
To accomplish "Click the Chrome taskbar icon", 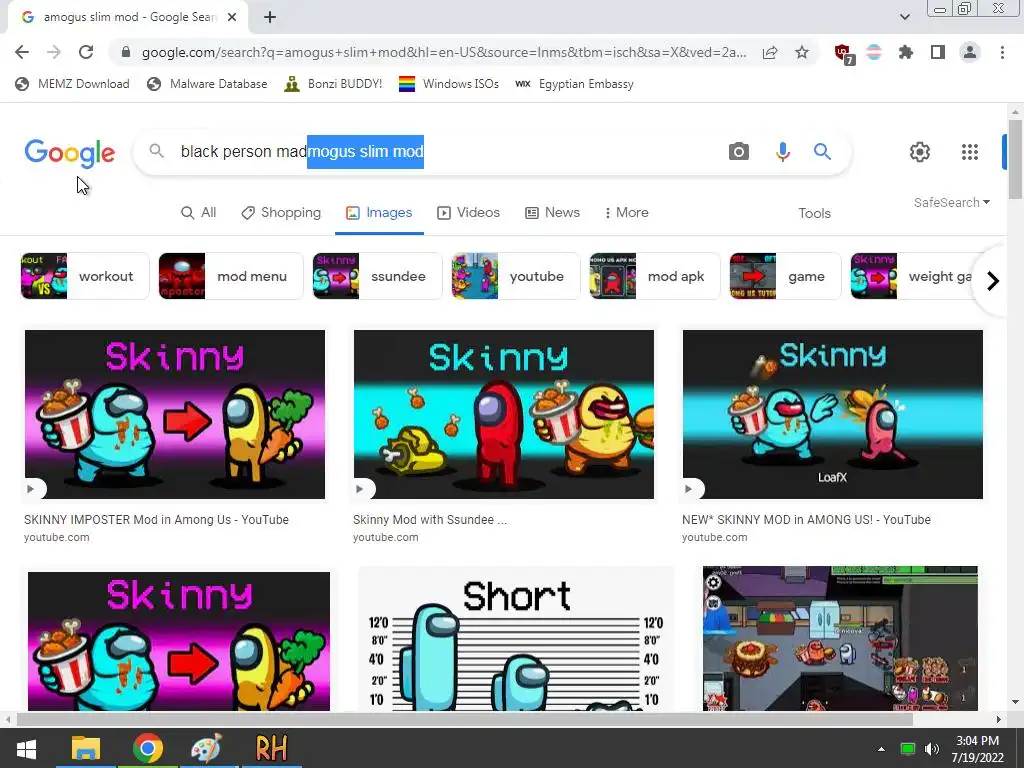I will coord(148,748).
